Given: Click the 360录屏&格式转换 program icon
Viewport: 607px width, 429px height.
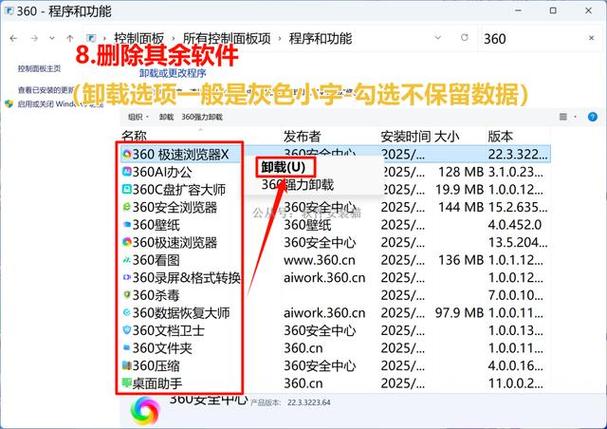Looking at the screenshot, I should [x=127, y=277].
